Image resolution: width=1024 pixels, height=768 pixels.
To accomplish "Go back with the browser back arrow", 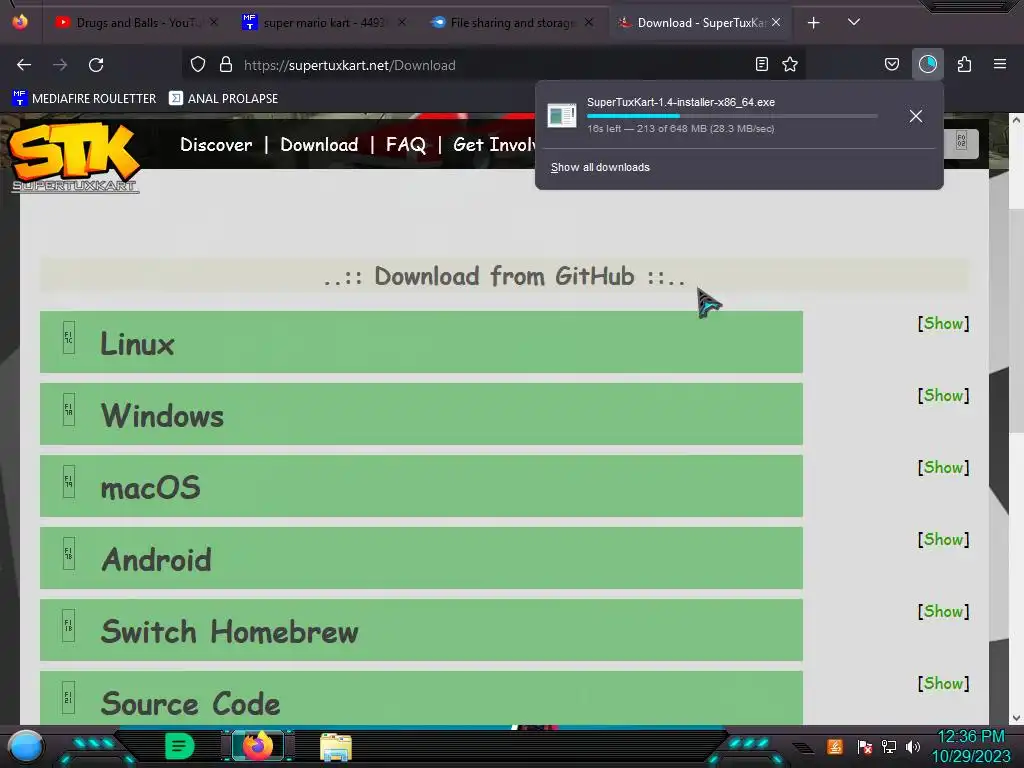I will [x=24, y=65].
